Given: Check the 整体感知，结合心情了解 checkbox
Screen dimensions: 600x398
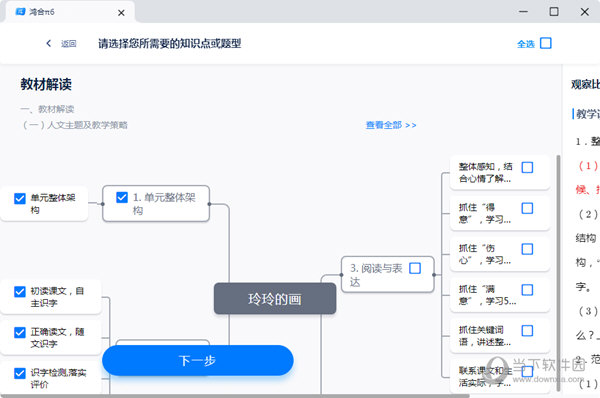Looking at the screenshot, I should click(x=527, y=168).
